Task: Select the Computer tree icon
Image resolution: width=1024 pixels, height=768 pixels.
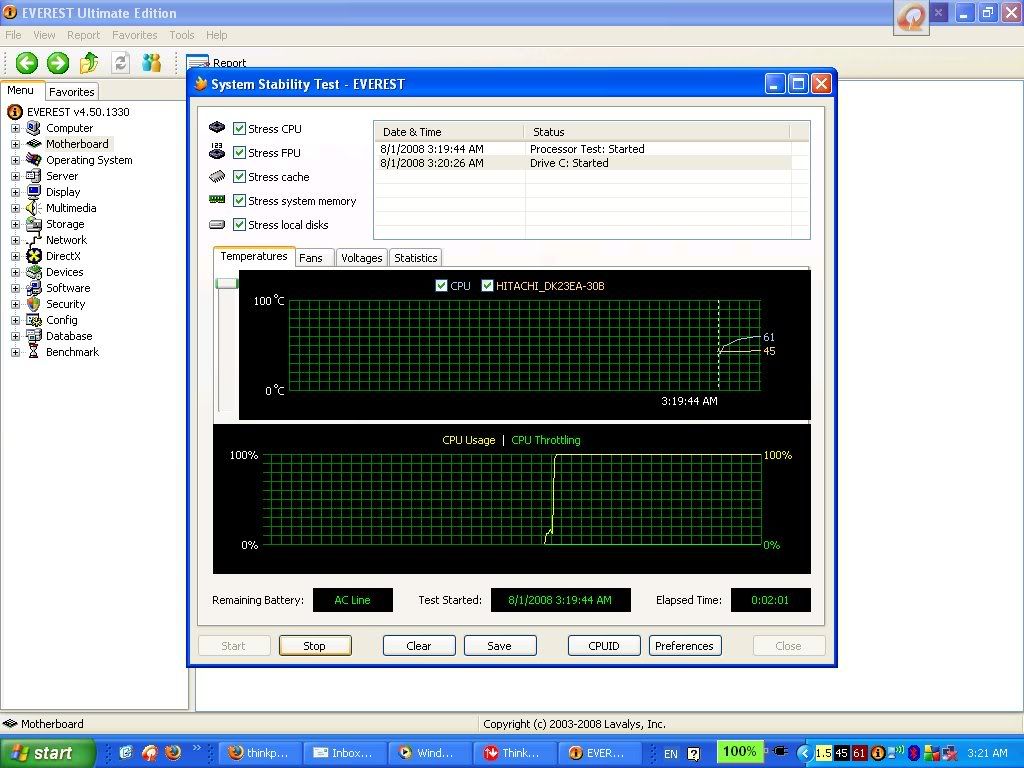Action: coord(34,128)
